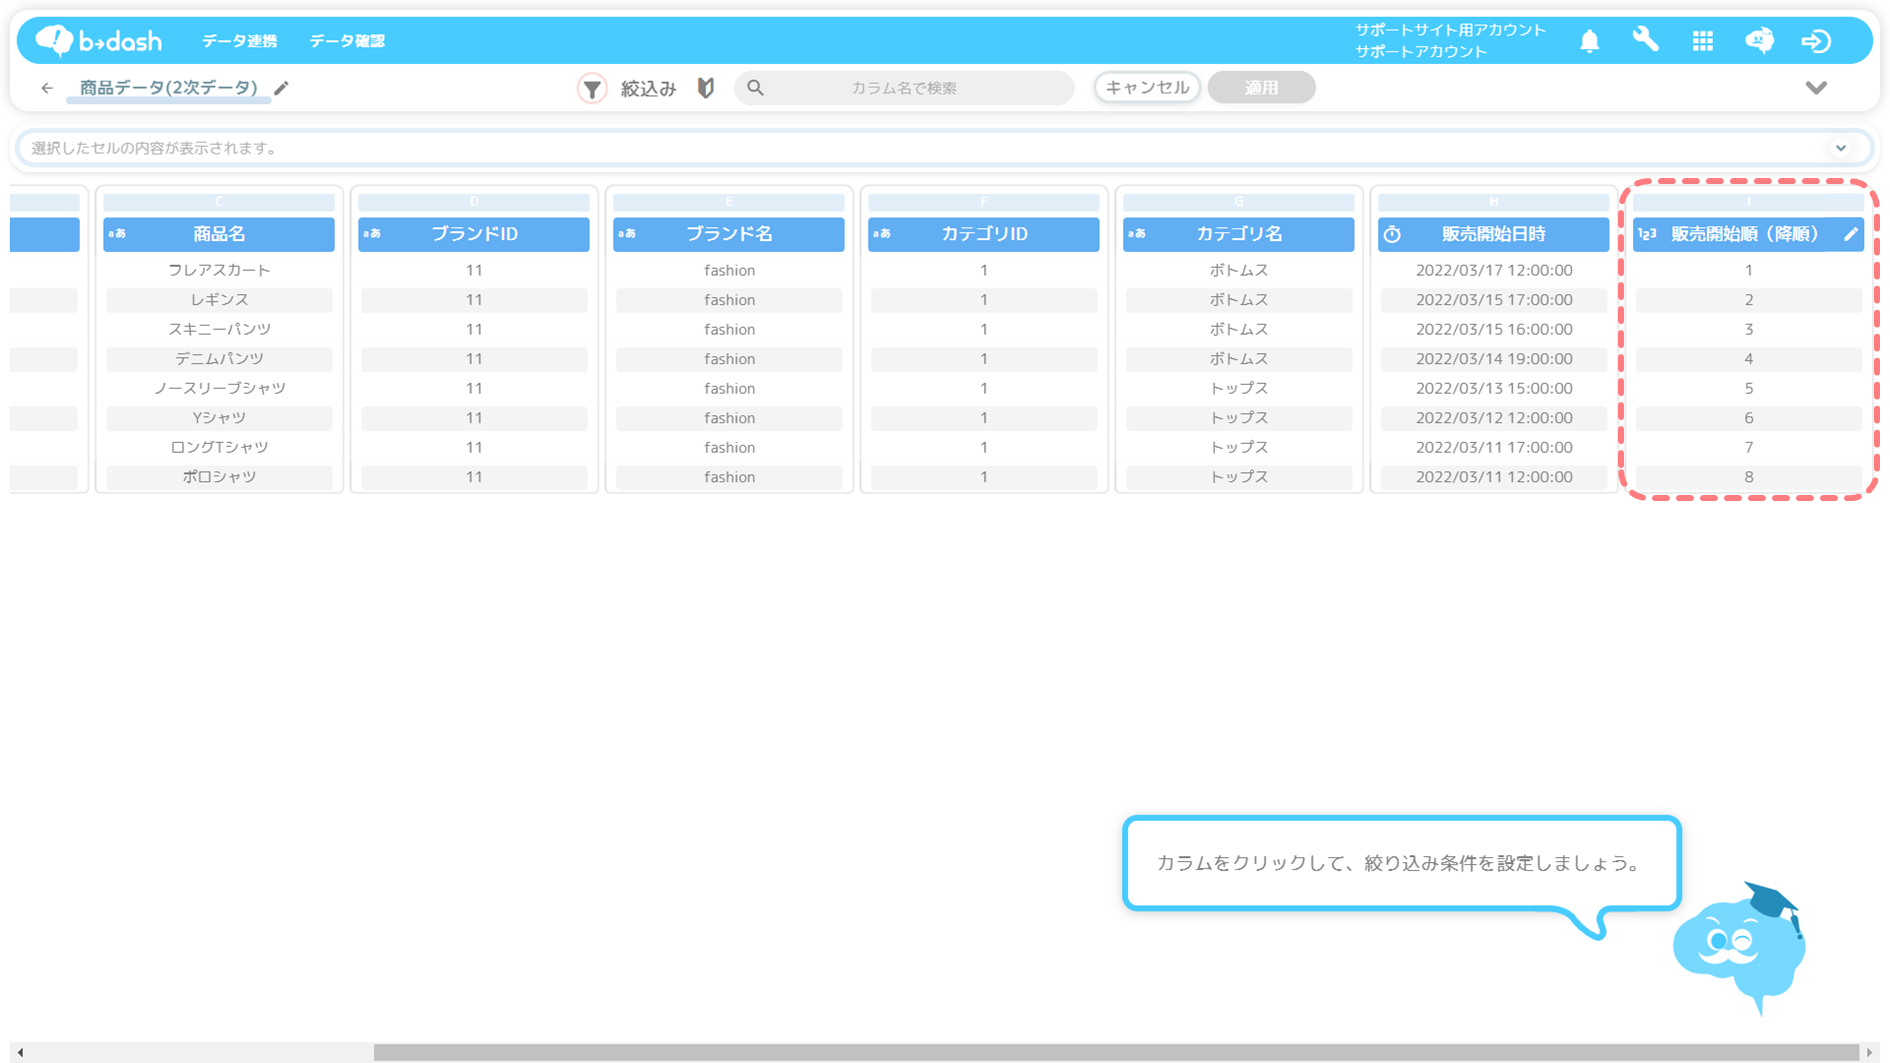Go back with the left arrow
Viewport: 1890px width, 1063px height.
coord(47,88)
